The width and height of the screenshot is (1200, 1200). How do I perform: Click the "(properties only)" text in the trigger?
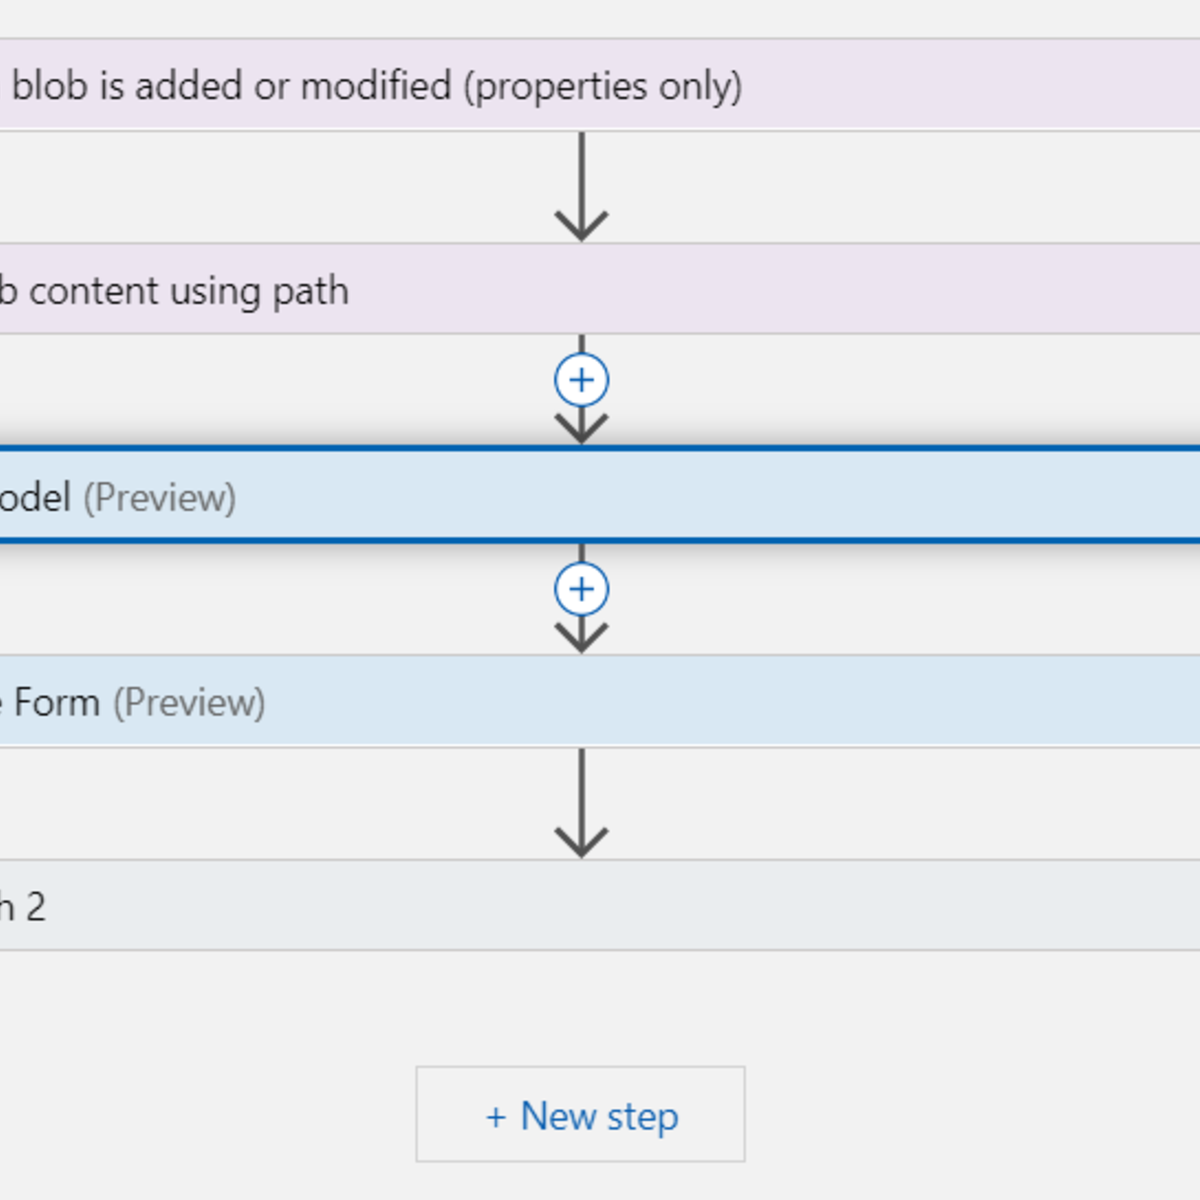(x=603, y=86)
